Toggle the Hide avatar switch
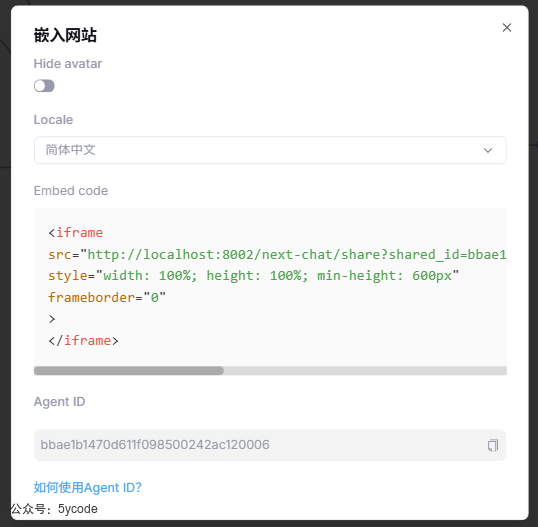Screen dimensions: 538x527 [44, 86]
